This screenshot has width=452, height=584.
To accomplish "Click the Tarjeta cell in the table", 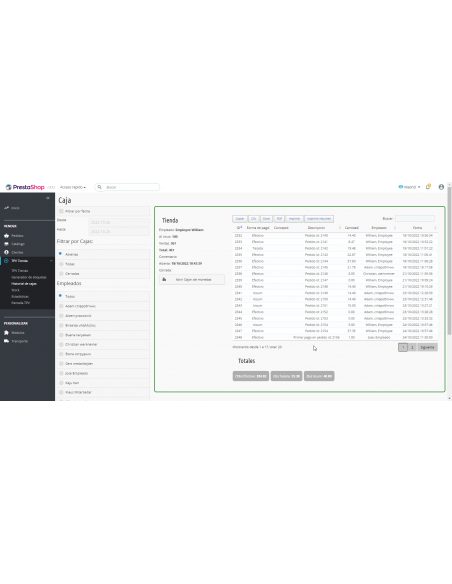I will click(x=258, y=248).
